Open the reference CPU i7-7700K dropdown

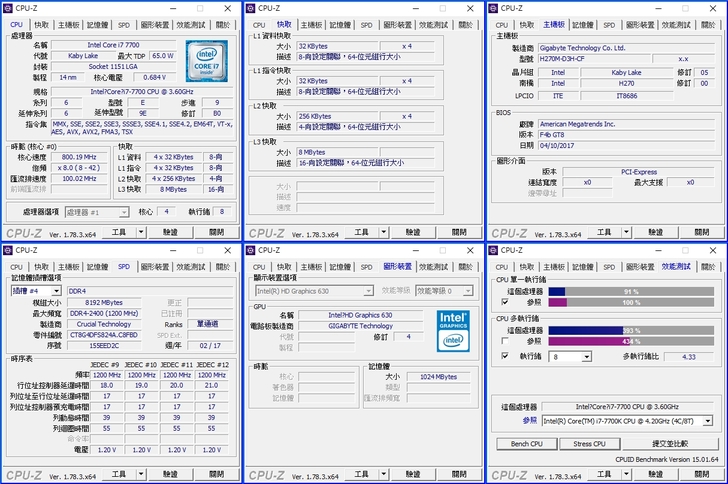pos(708,421)
